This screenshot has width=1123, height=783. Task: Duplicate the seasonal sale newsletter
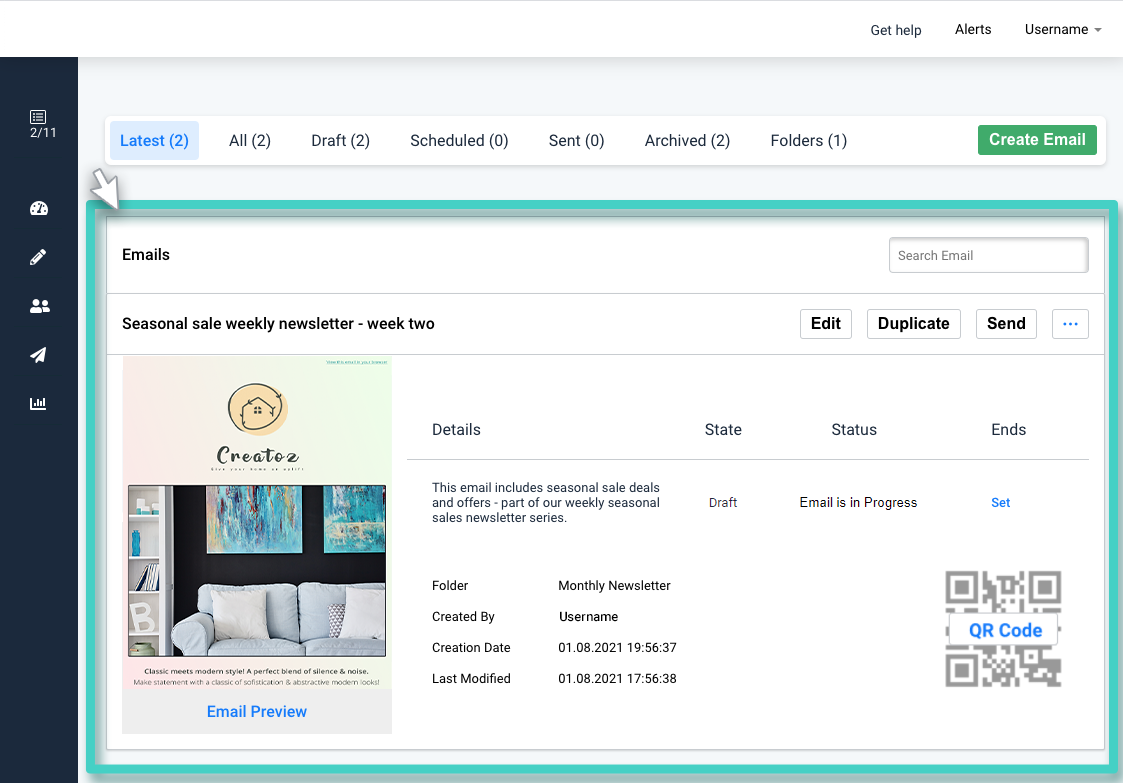914,324
